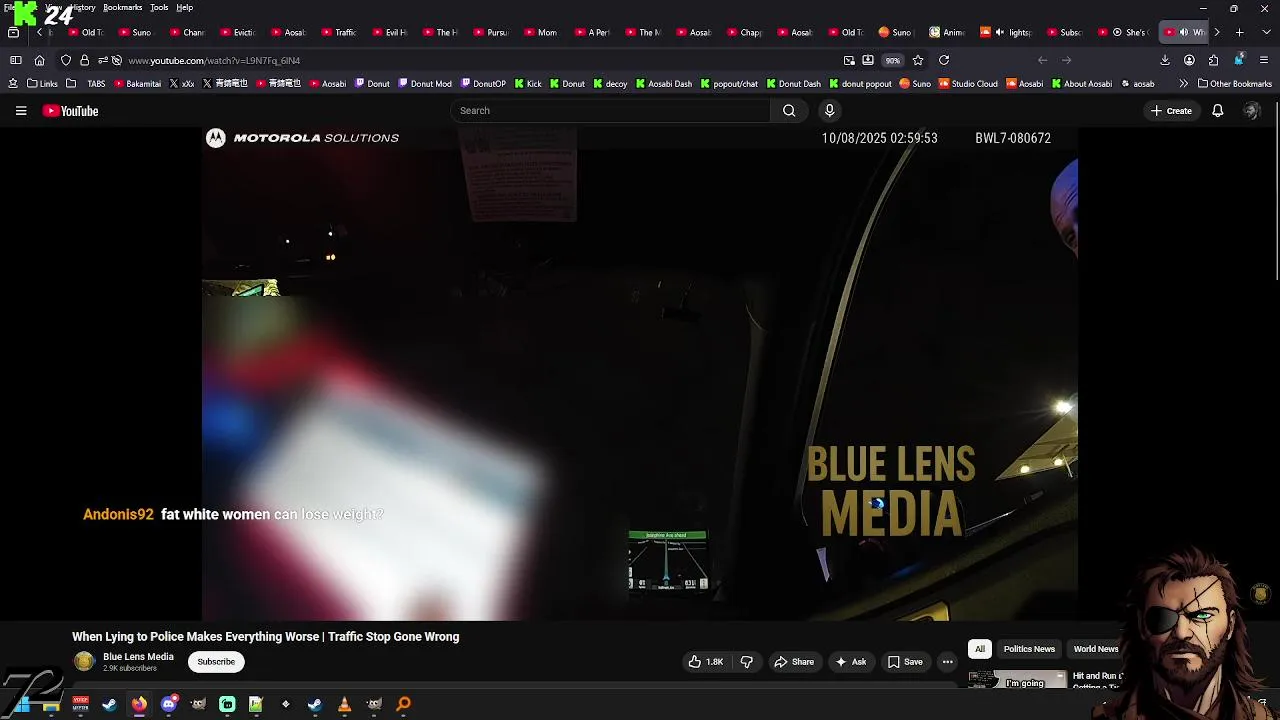Click in the YouTube search field

[x=610, y=111]
